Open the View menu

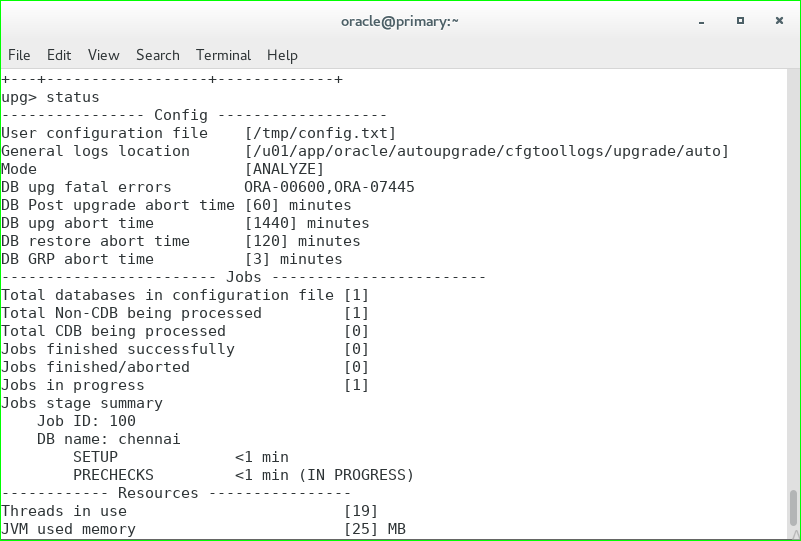tap(103, 55)
